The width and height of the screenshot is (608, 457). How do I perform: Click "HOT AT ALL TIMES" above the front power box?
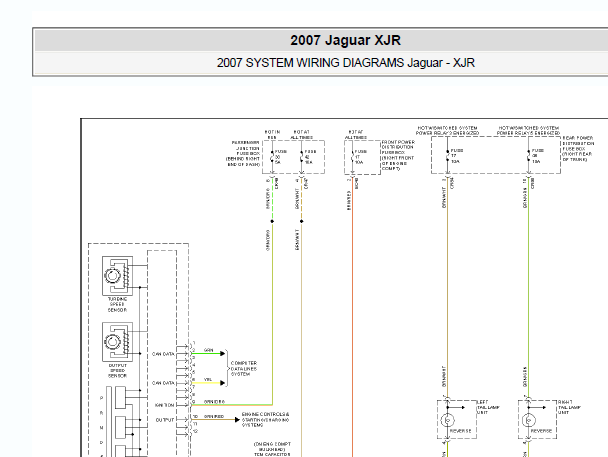(x=356, y=135)
